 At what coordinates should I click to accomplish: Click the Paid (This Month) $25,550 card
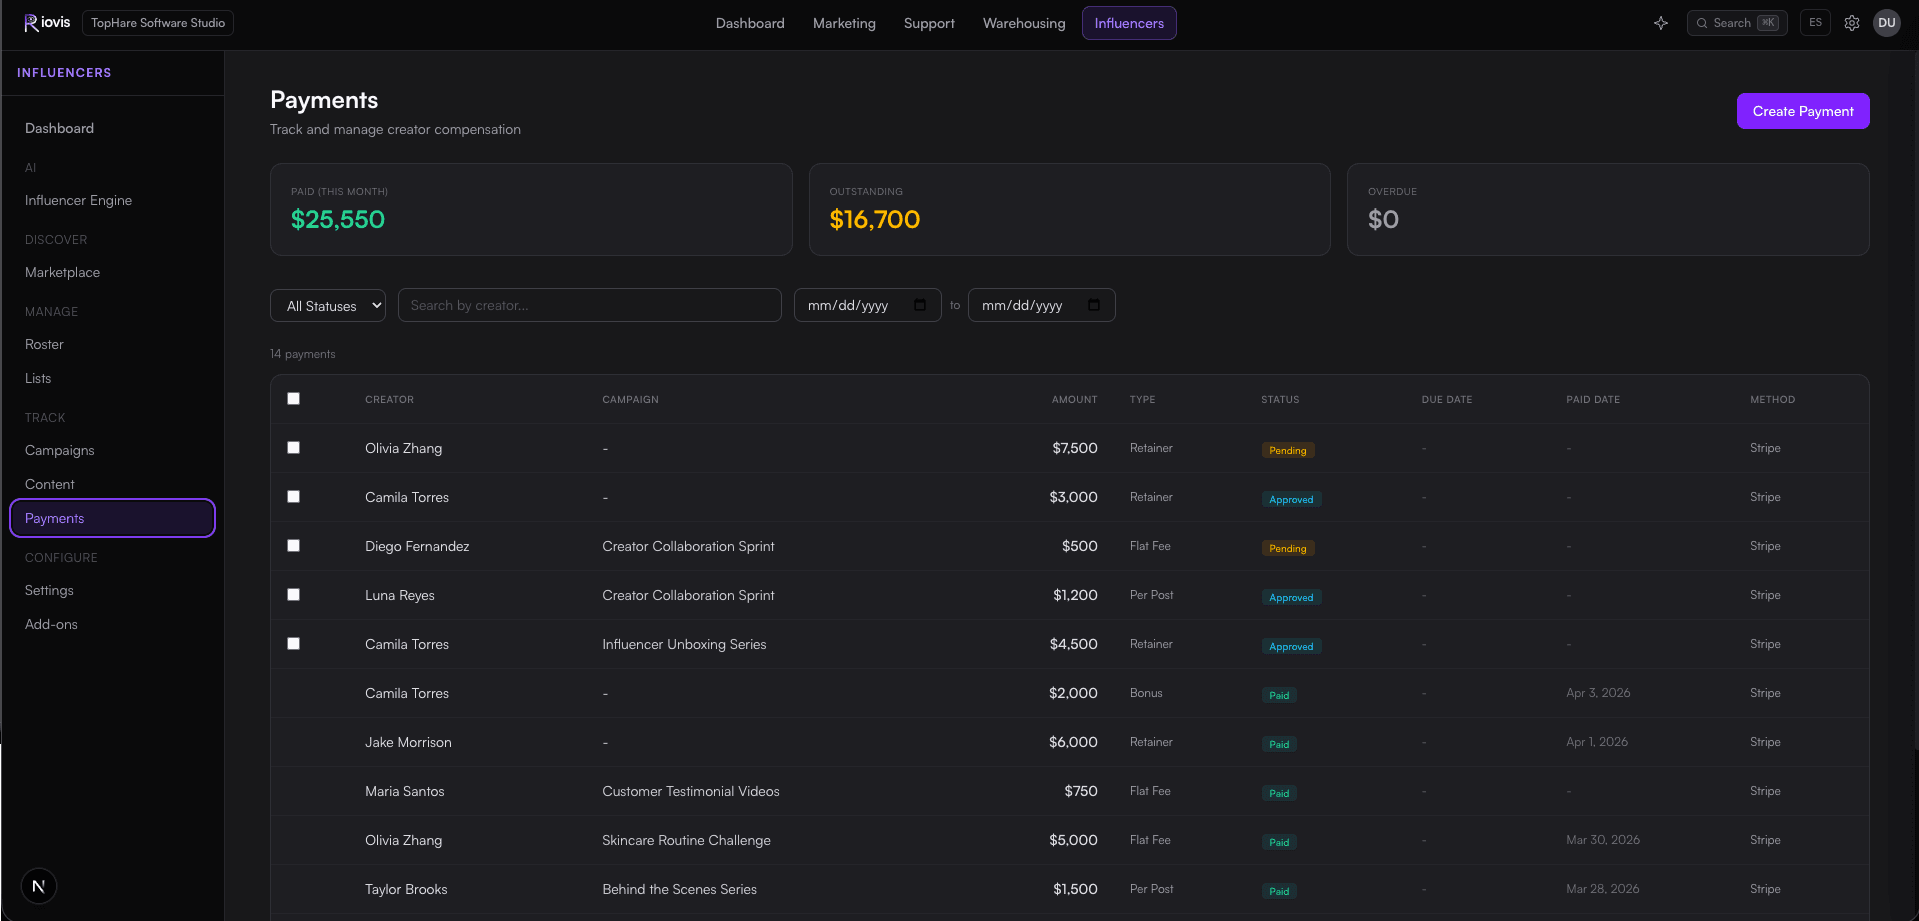[x=531, y=209]
